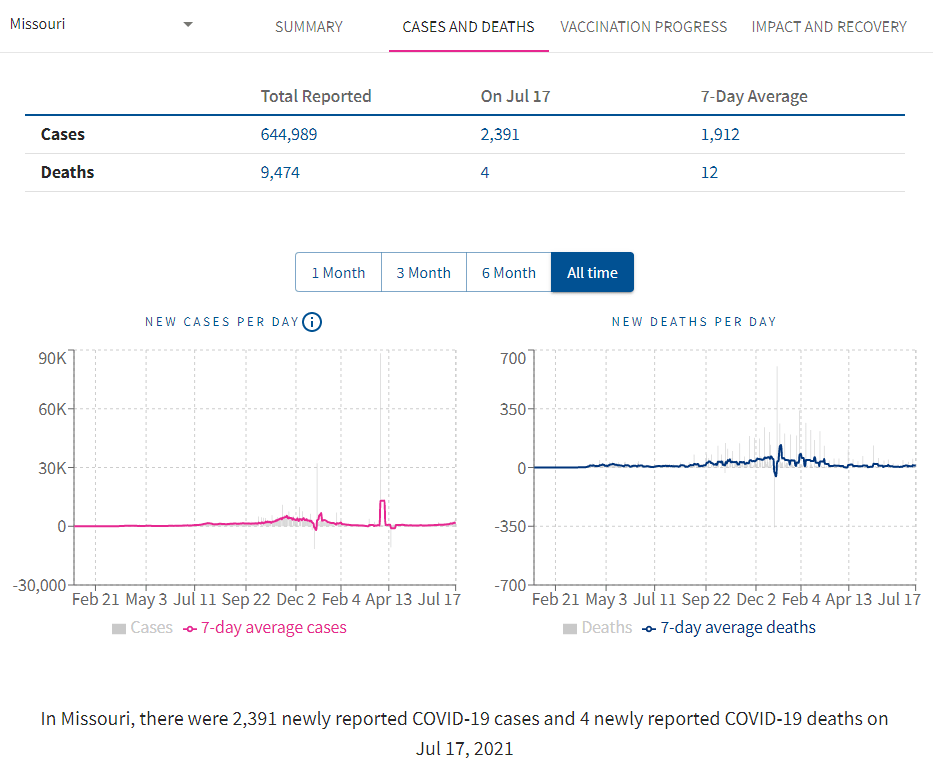Toggle the gray Cases legend swatch
This screenshot has height=768, width=933.
pos(119,628)
